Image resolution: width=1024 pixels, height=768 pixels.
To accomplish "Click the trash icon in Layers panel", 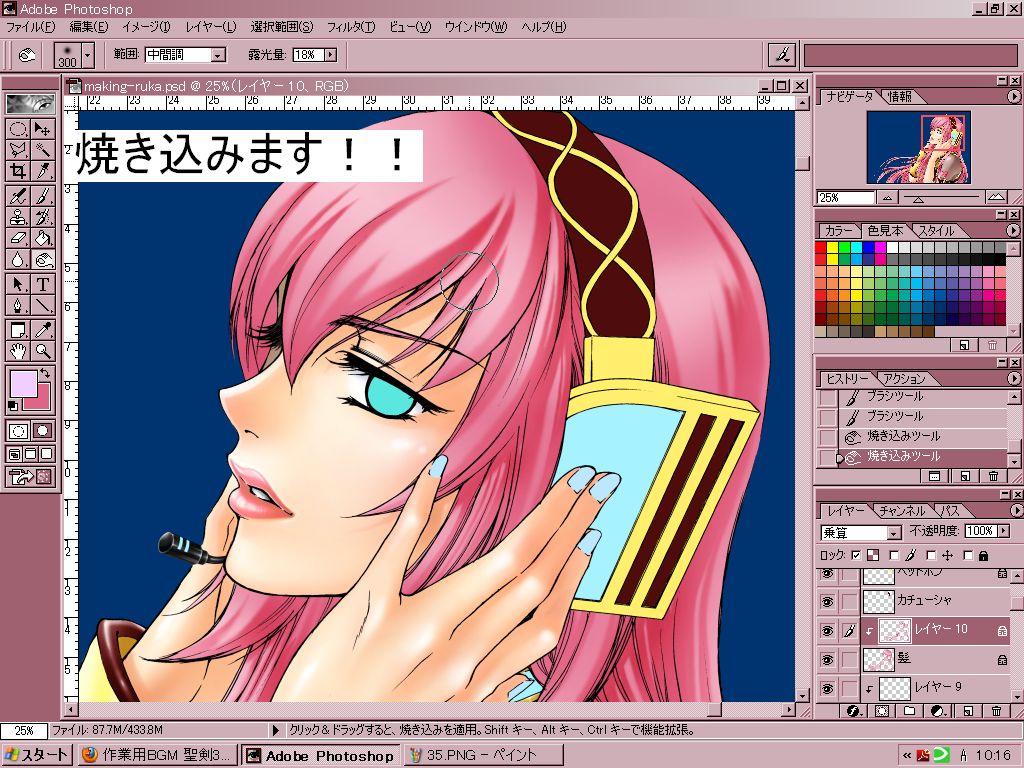I will [996, 711].
